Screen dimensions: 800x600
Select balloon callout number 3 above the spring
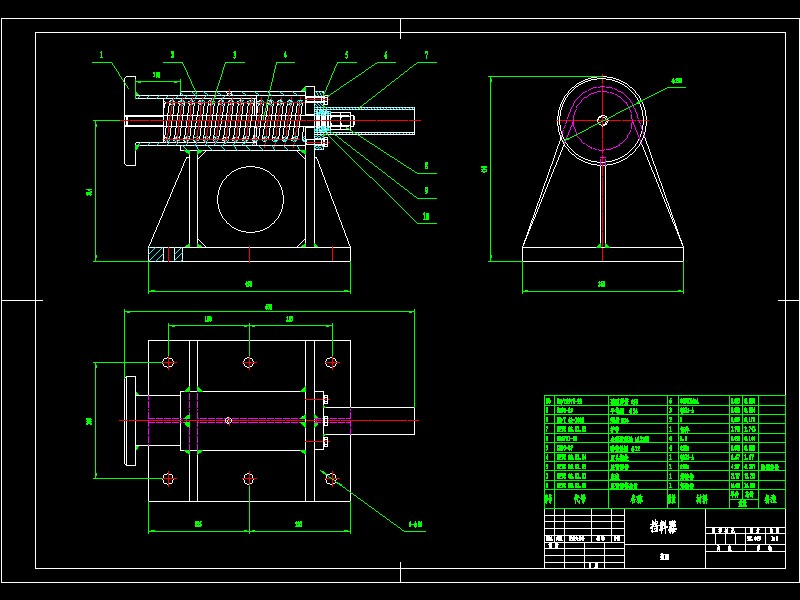click(x=233, y=53)
